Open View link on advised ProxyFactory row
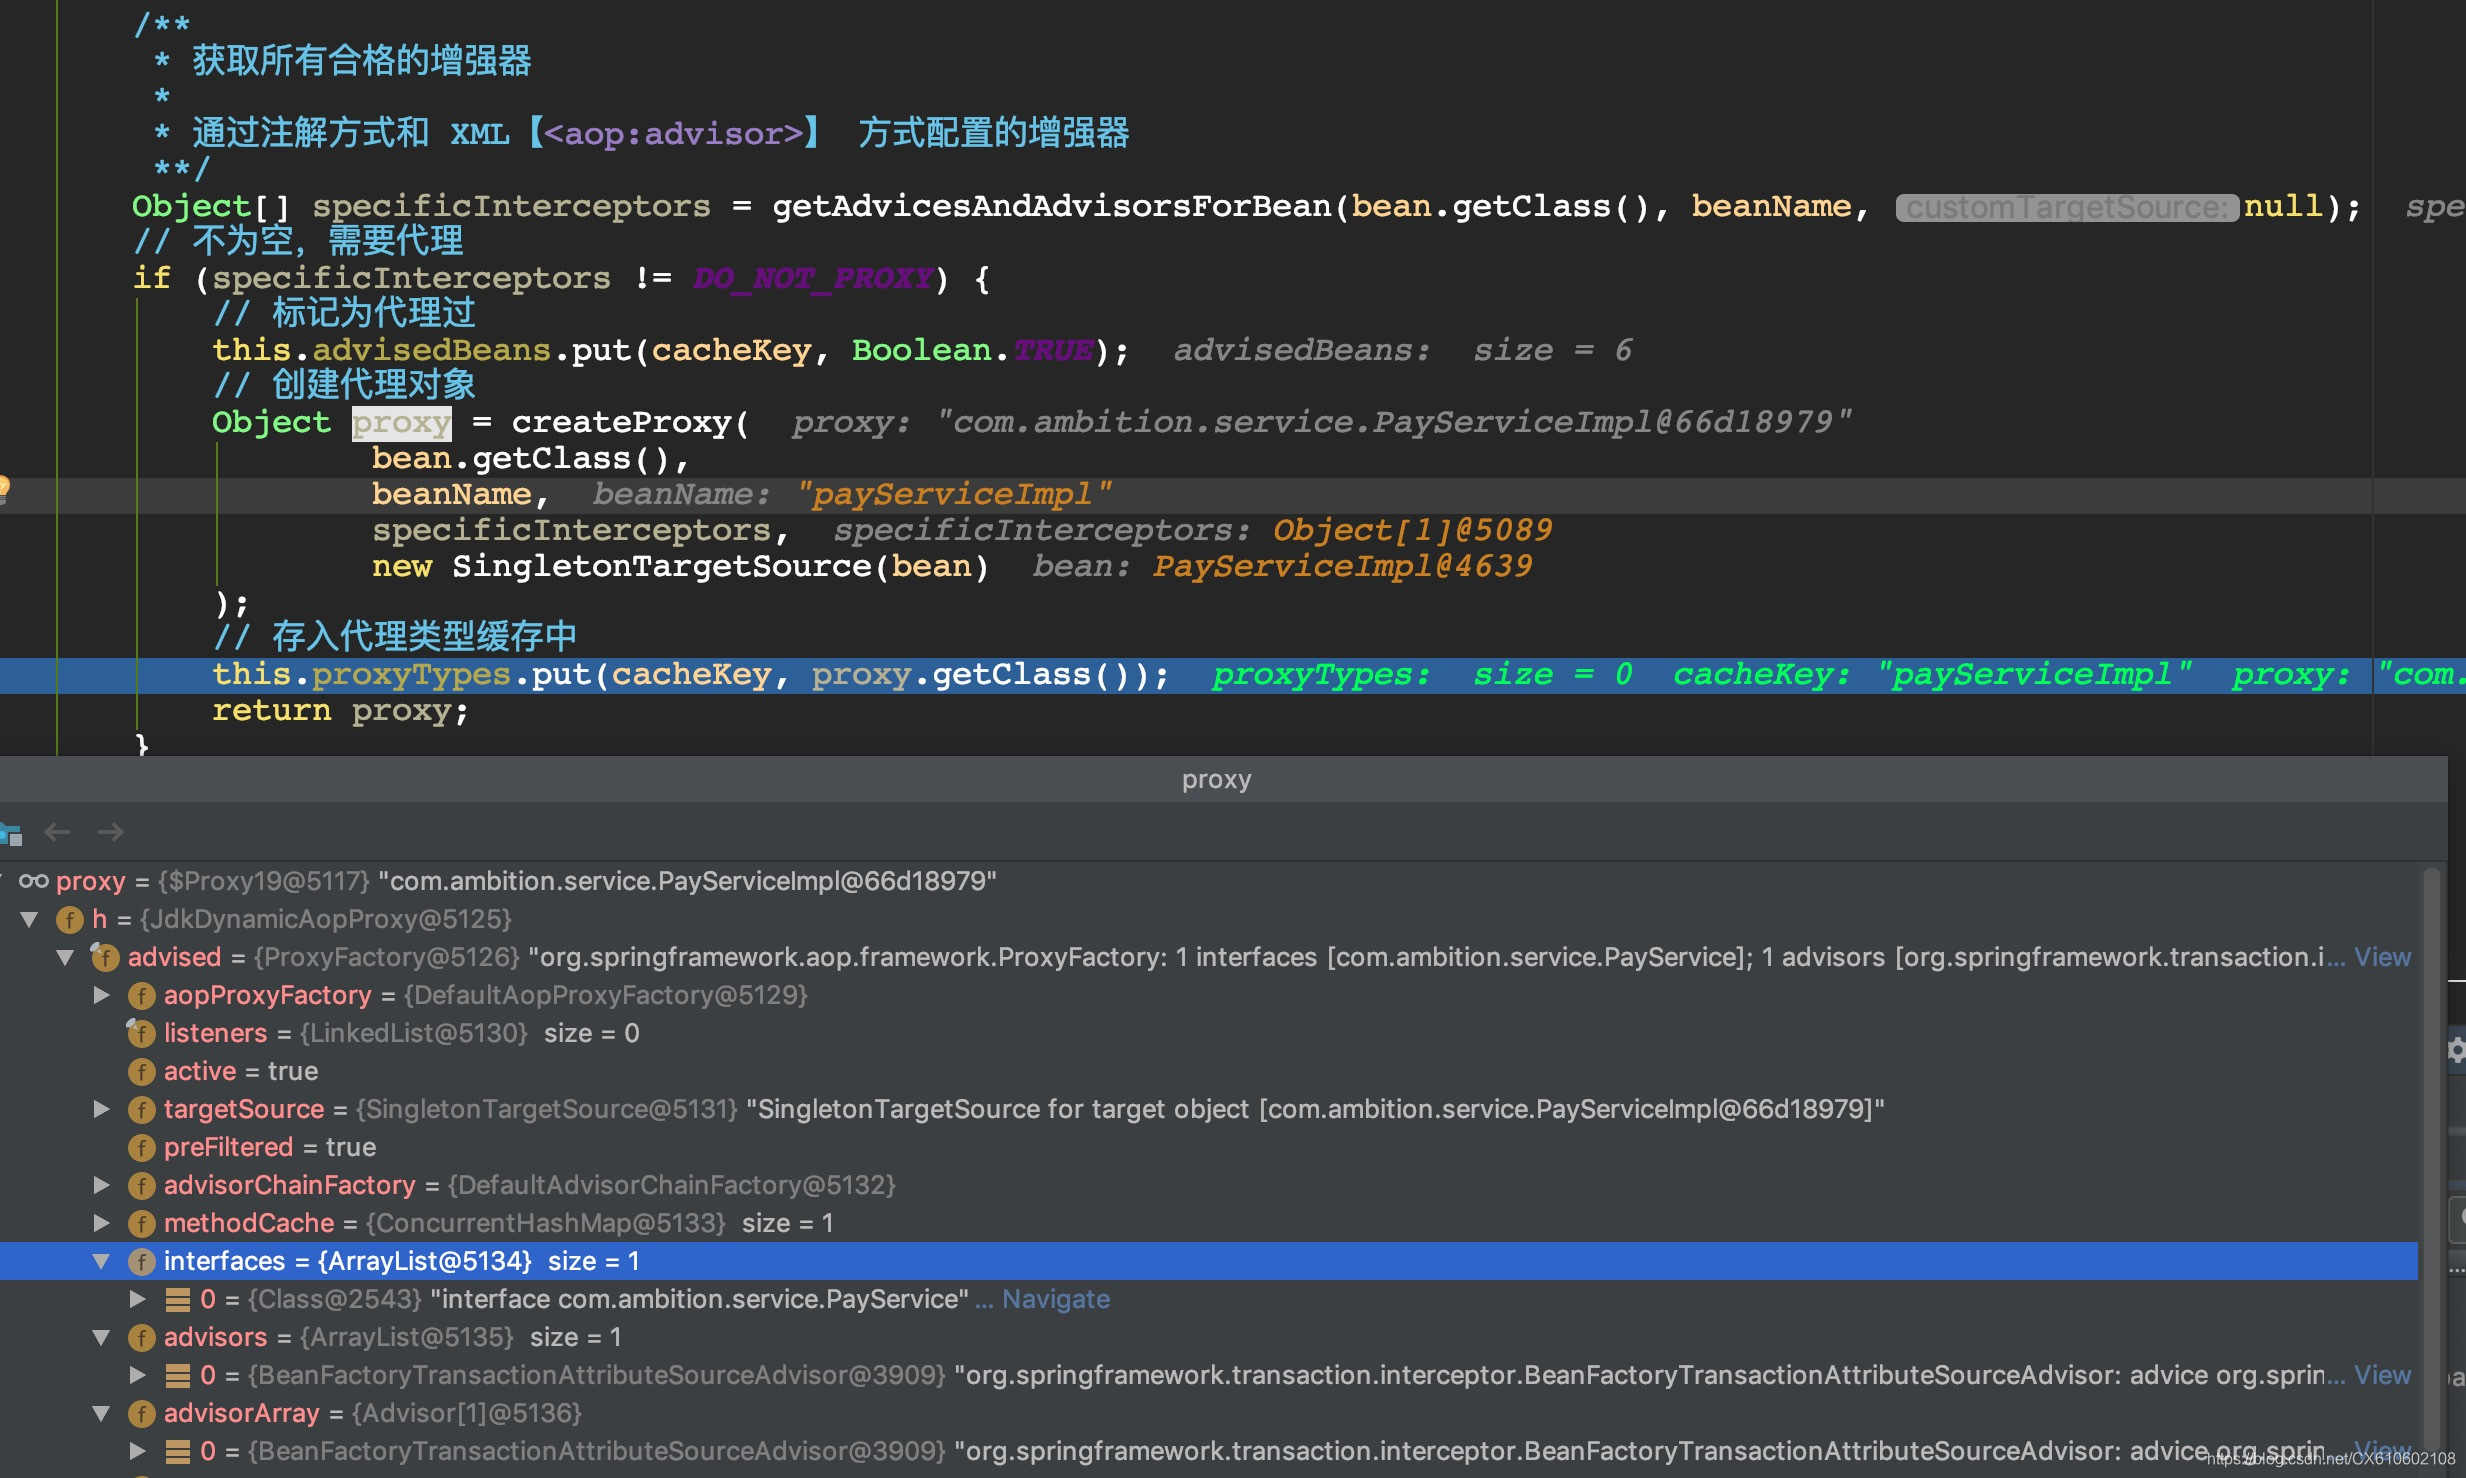Screen dimensions: 2466x1478 click(2382, 957)
